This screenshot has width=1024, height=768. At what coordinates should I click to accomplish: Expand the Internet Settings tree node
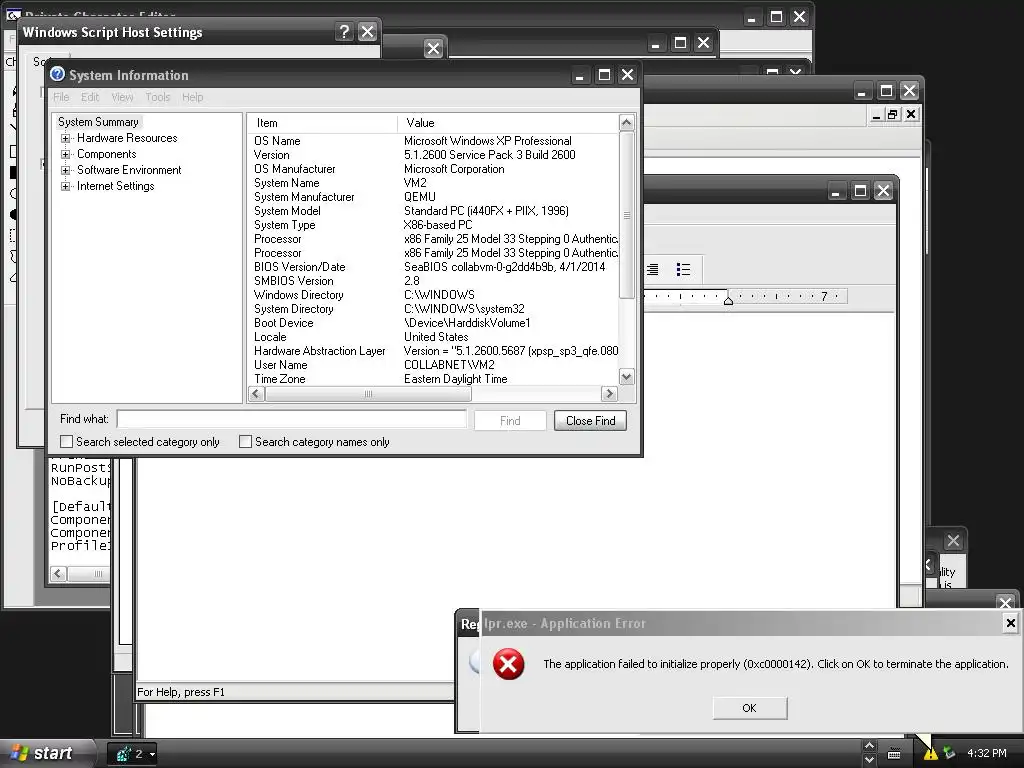65,187
